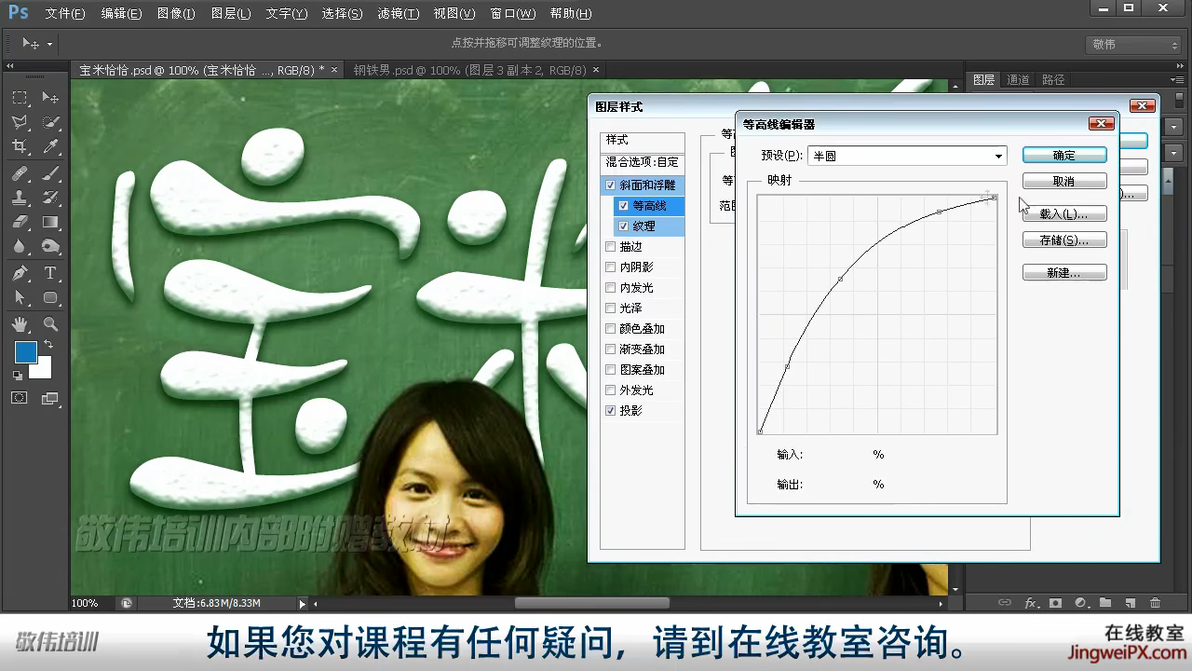
Task: Select the History Brush tool
Action: point(50,198)
